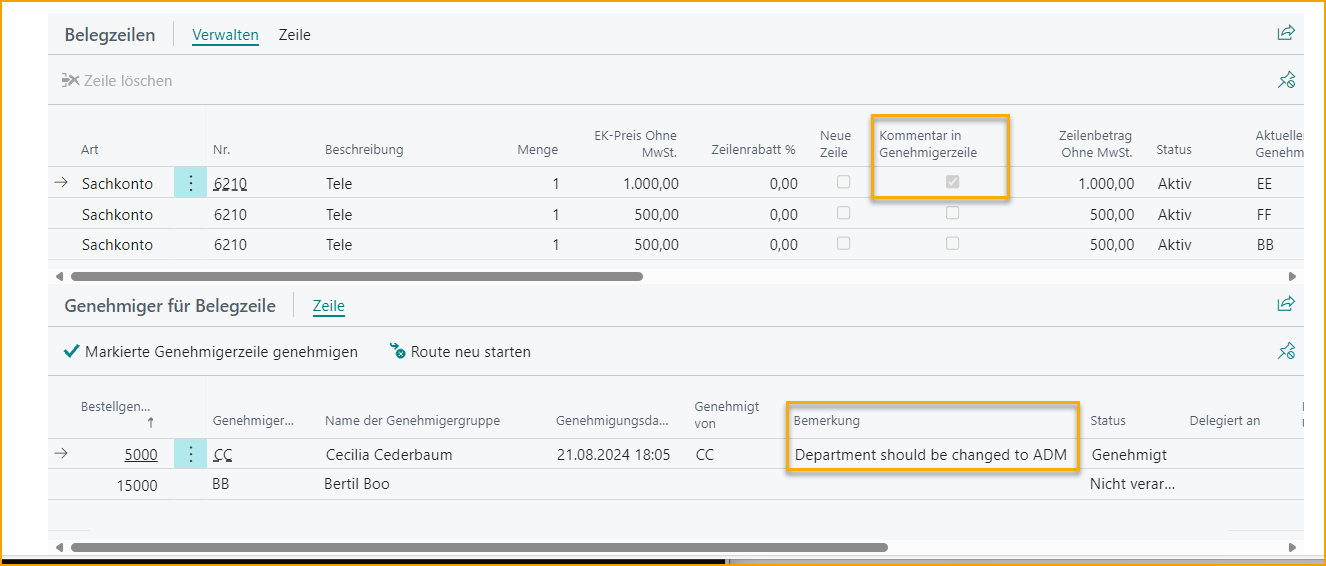Image resolution: width=1326 pixels, height=566 pixels.
Task: Click Menge column header
Action: click(x=538, y=150)
